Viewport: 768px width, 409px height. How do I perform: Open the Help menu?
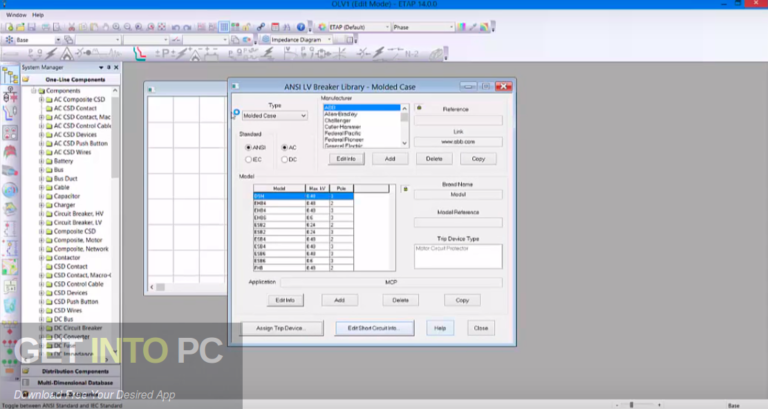[x=38, y=15]
